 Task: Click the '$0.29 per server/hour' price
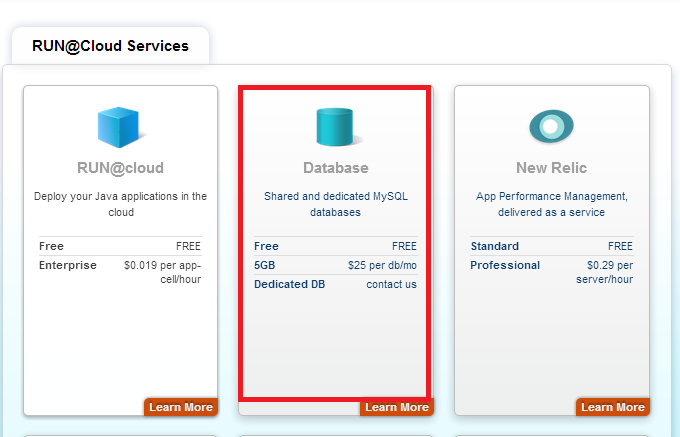(605, 272)
